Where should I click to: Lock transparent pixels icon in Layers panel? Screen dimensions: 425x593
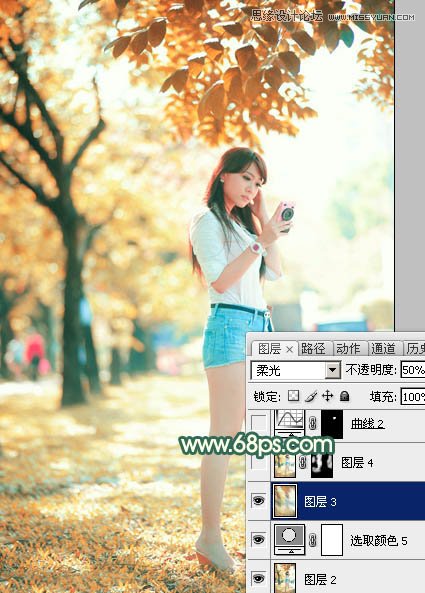click(x=293, y=396)
